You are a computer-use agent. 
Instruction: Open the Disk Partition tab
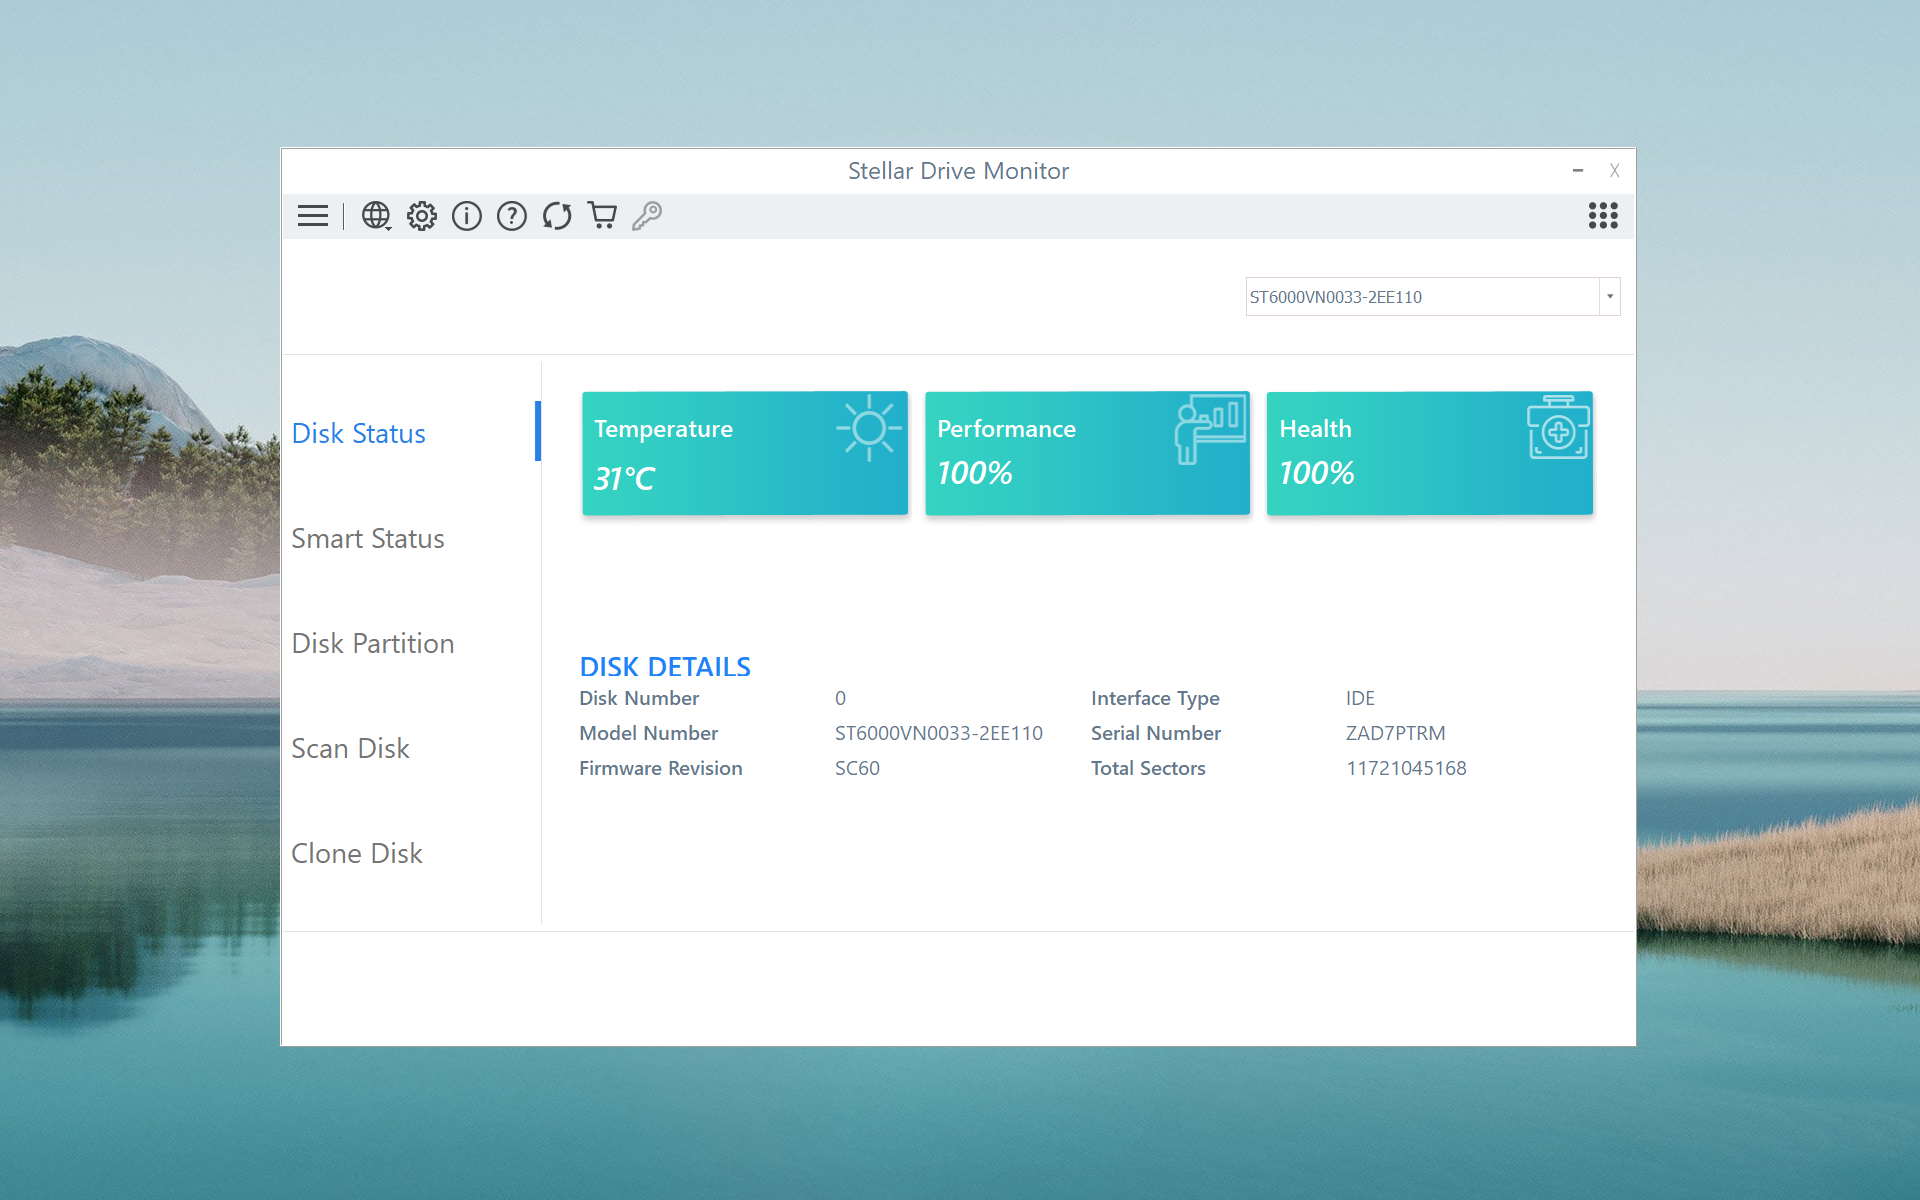tap(373, 643)
